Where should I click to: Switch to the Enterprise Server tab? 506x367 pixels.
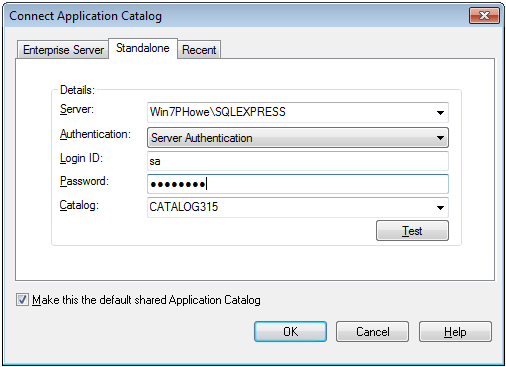click(63, 50)
